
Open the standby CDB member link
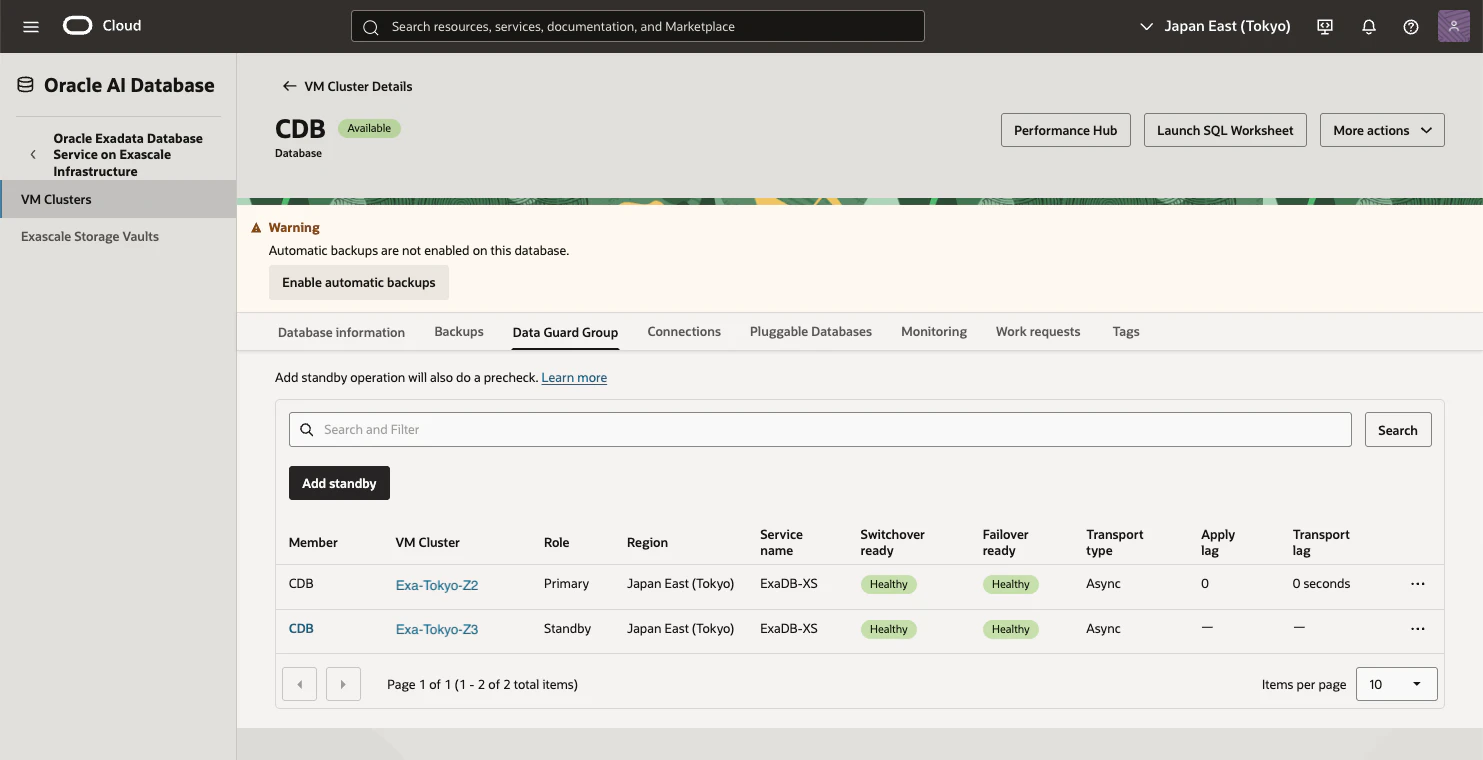point(301,629)
